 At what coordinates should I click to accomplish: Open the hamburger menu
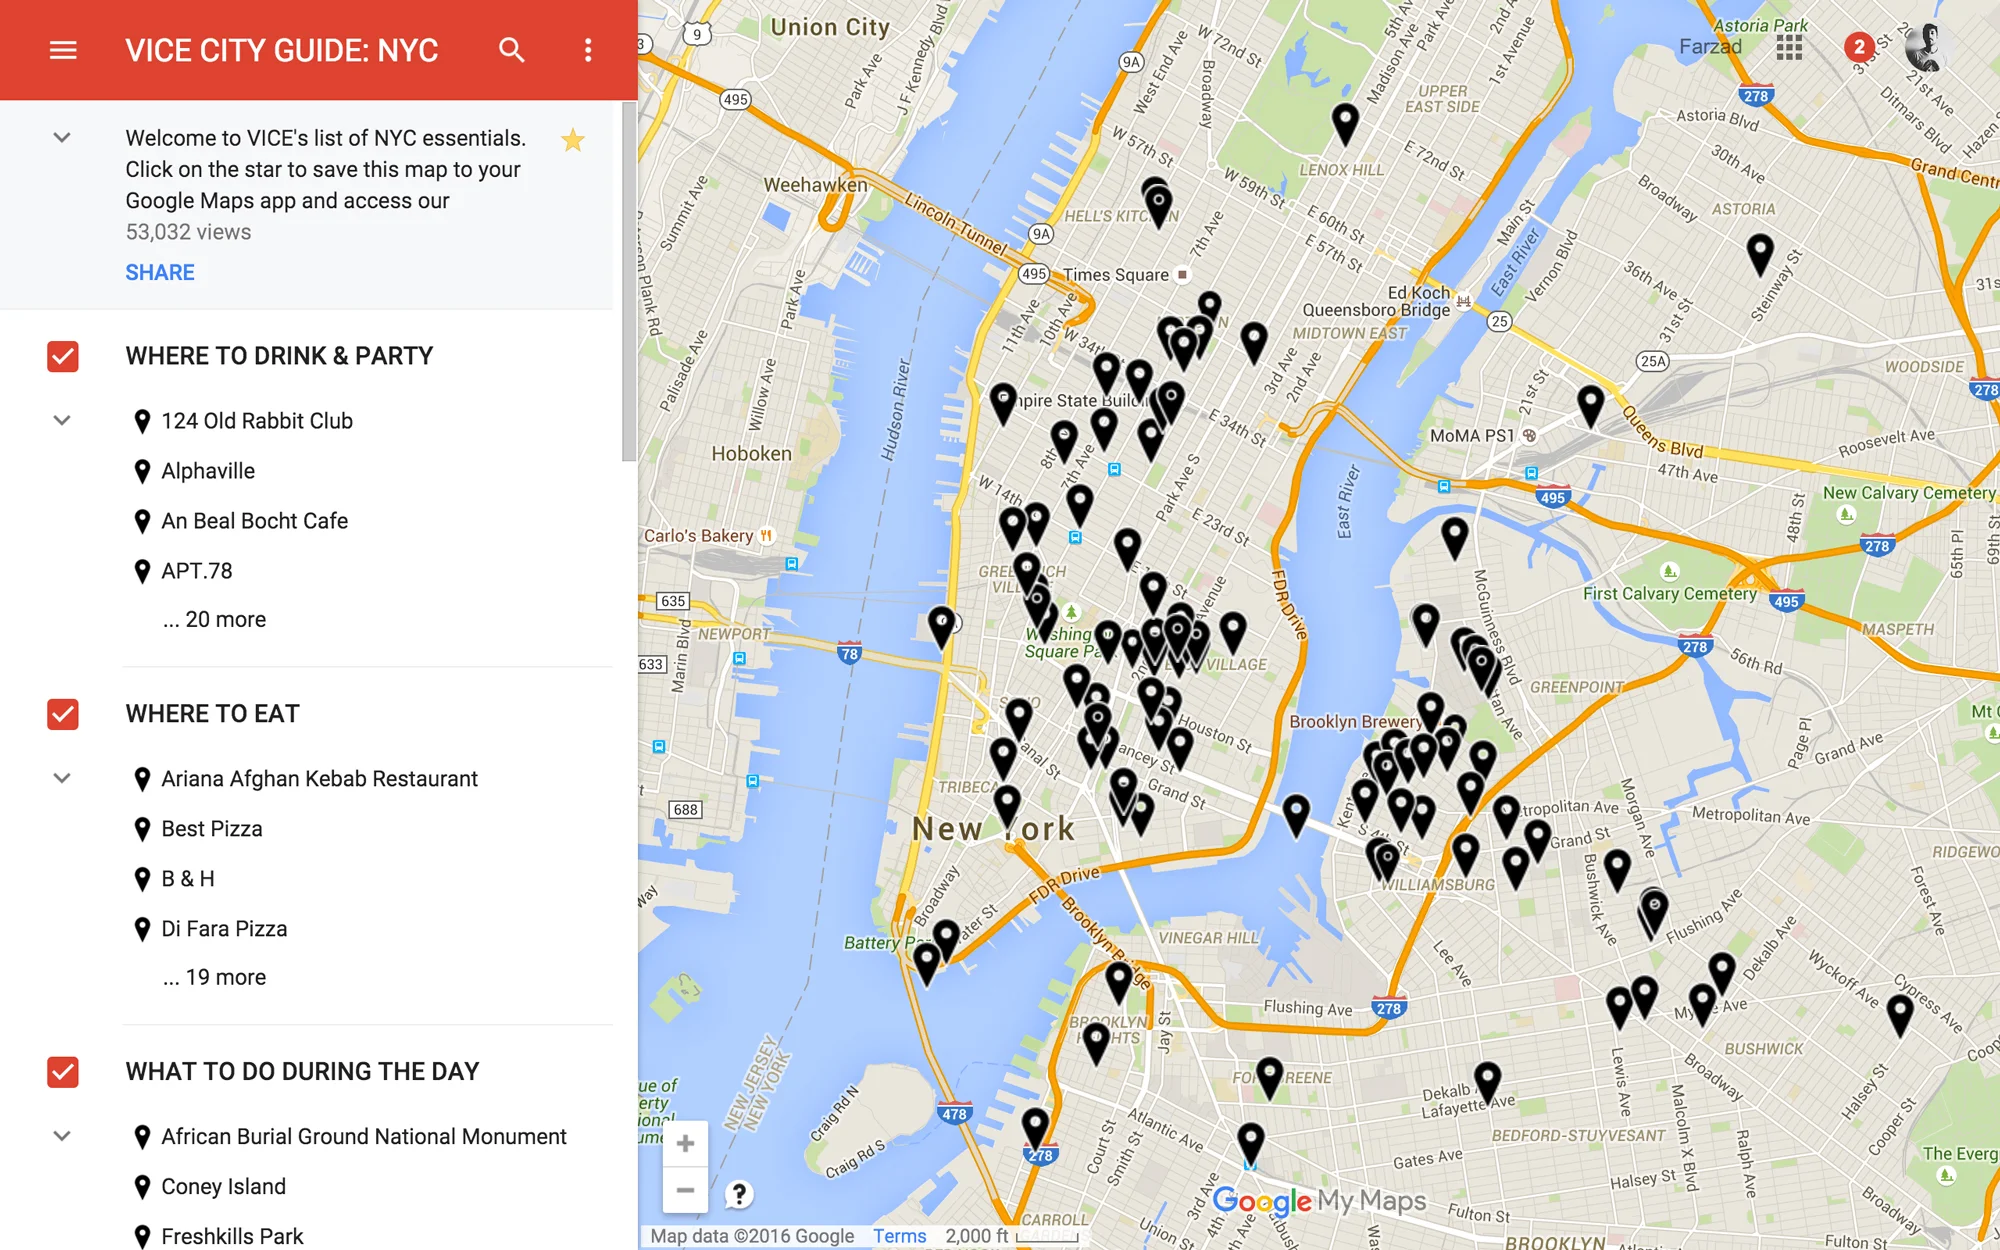(x=63, y=50)
